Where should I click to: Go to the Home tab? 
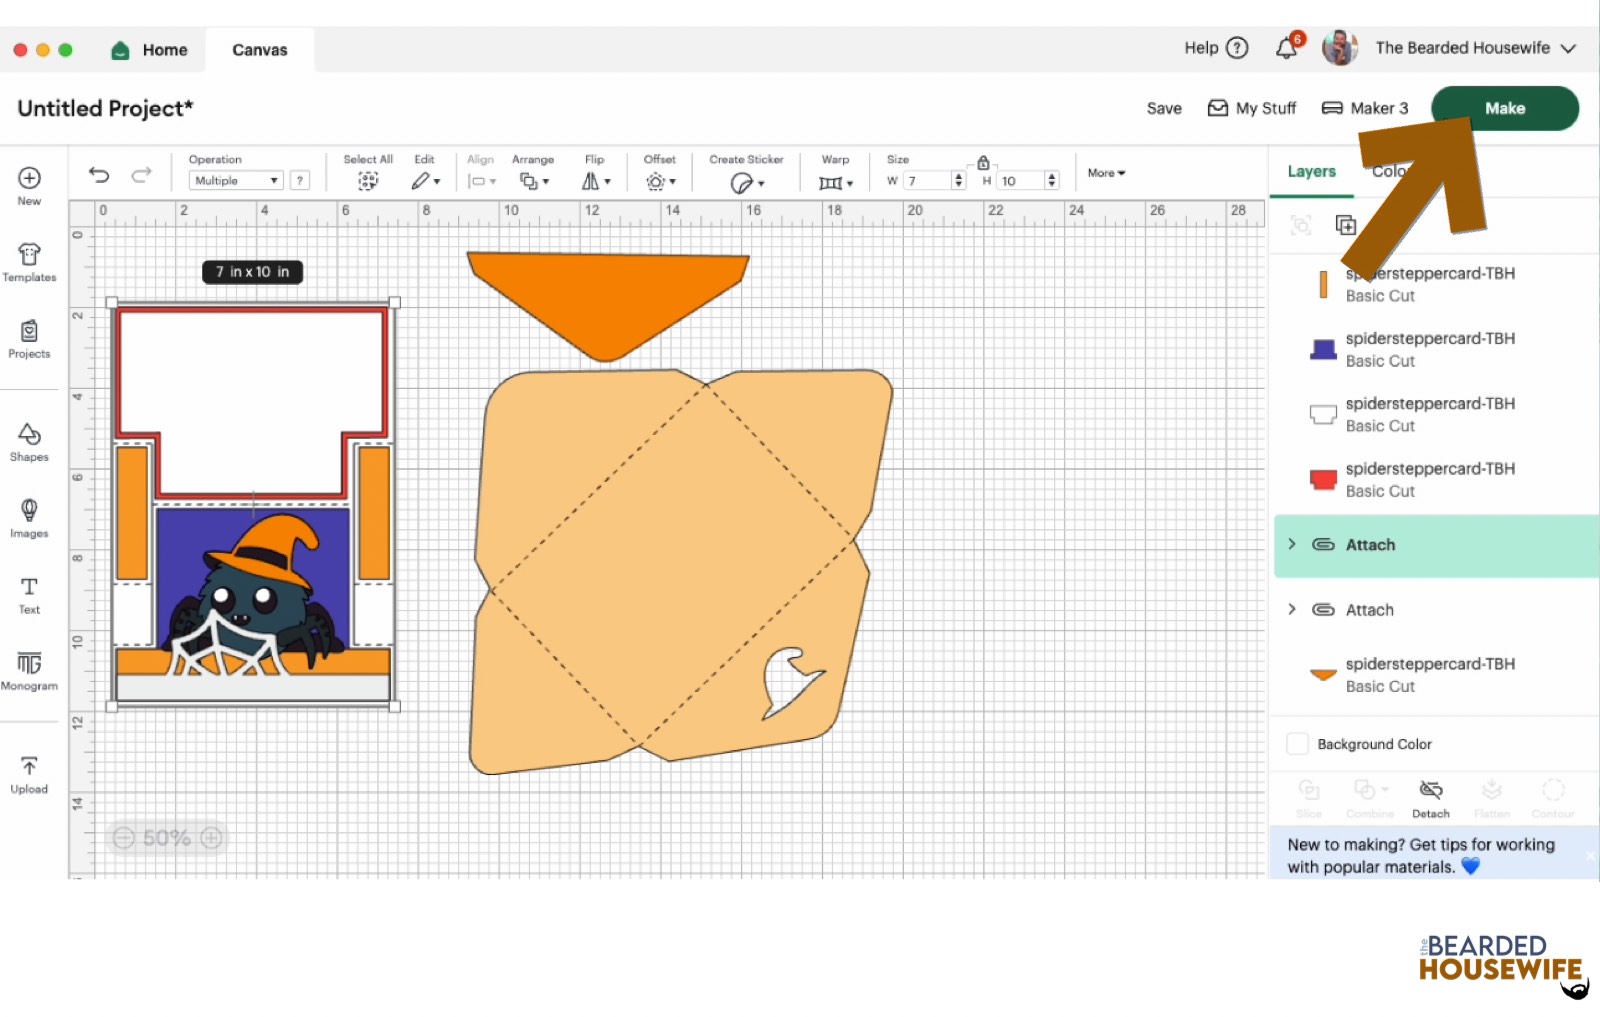[150, 50]
